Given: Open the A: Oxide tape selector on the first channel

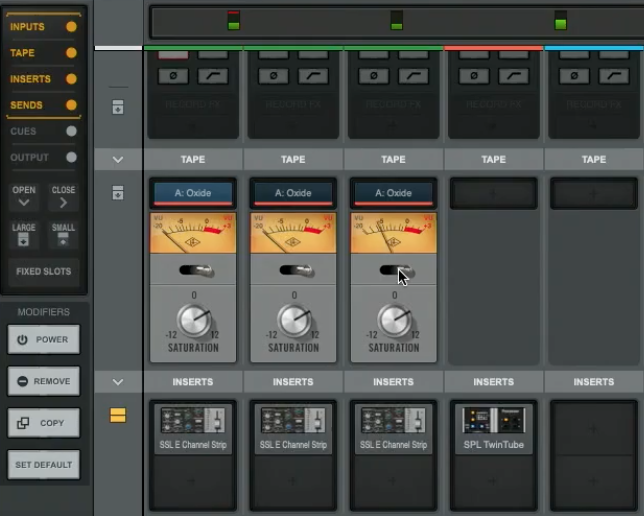Looking at the screenshot, I should point(193,193).
